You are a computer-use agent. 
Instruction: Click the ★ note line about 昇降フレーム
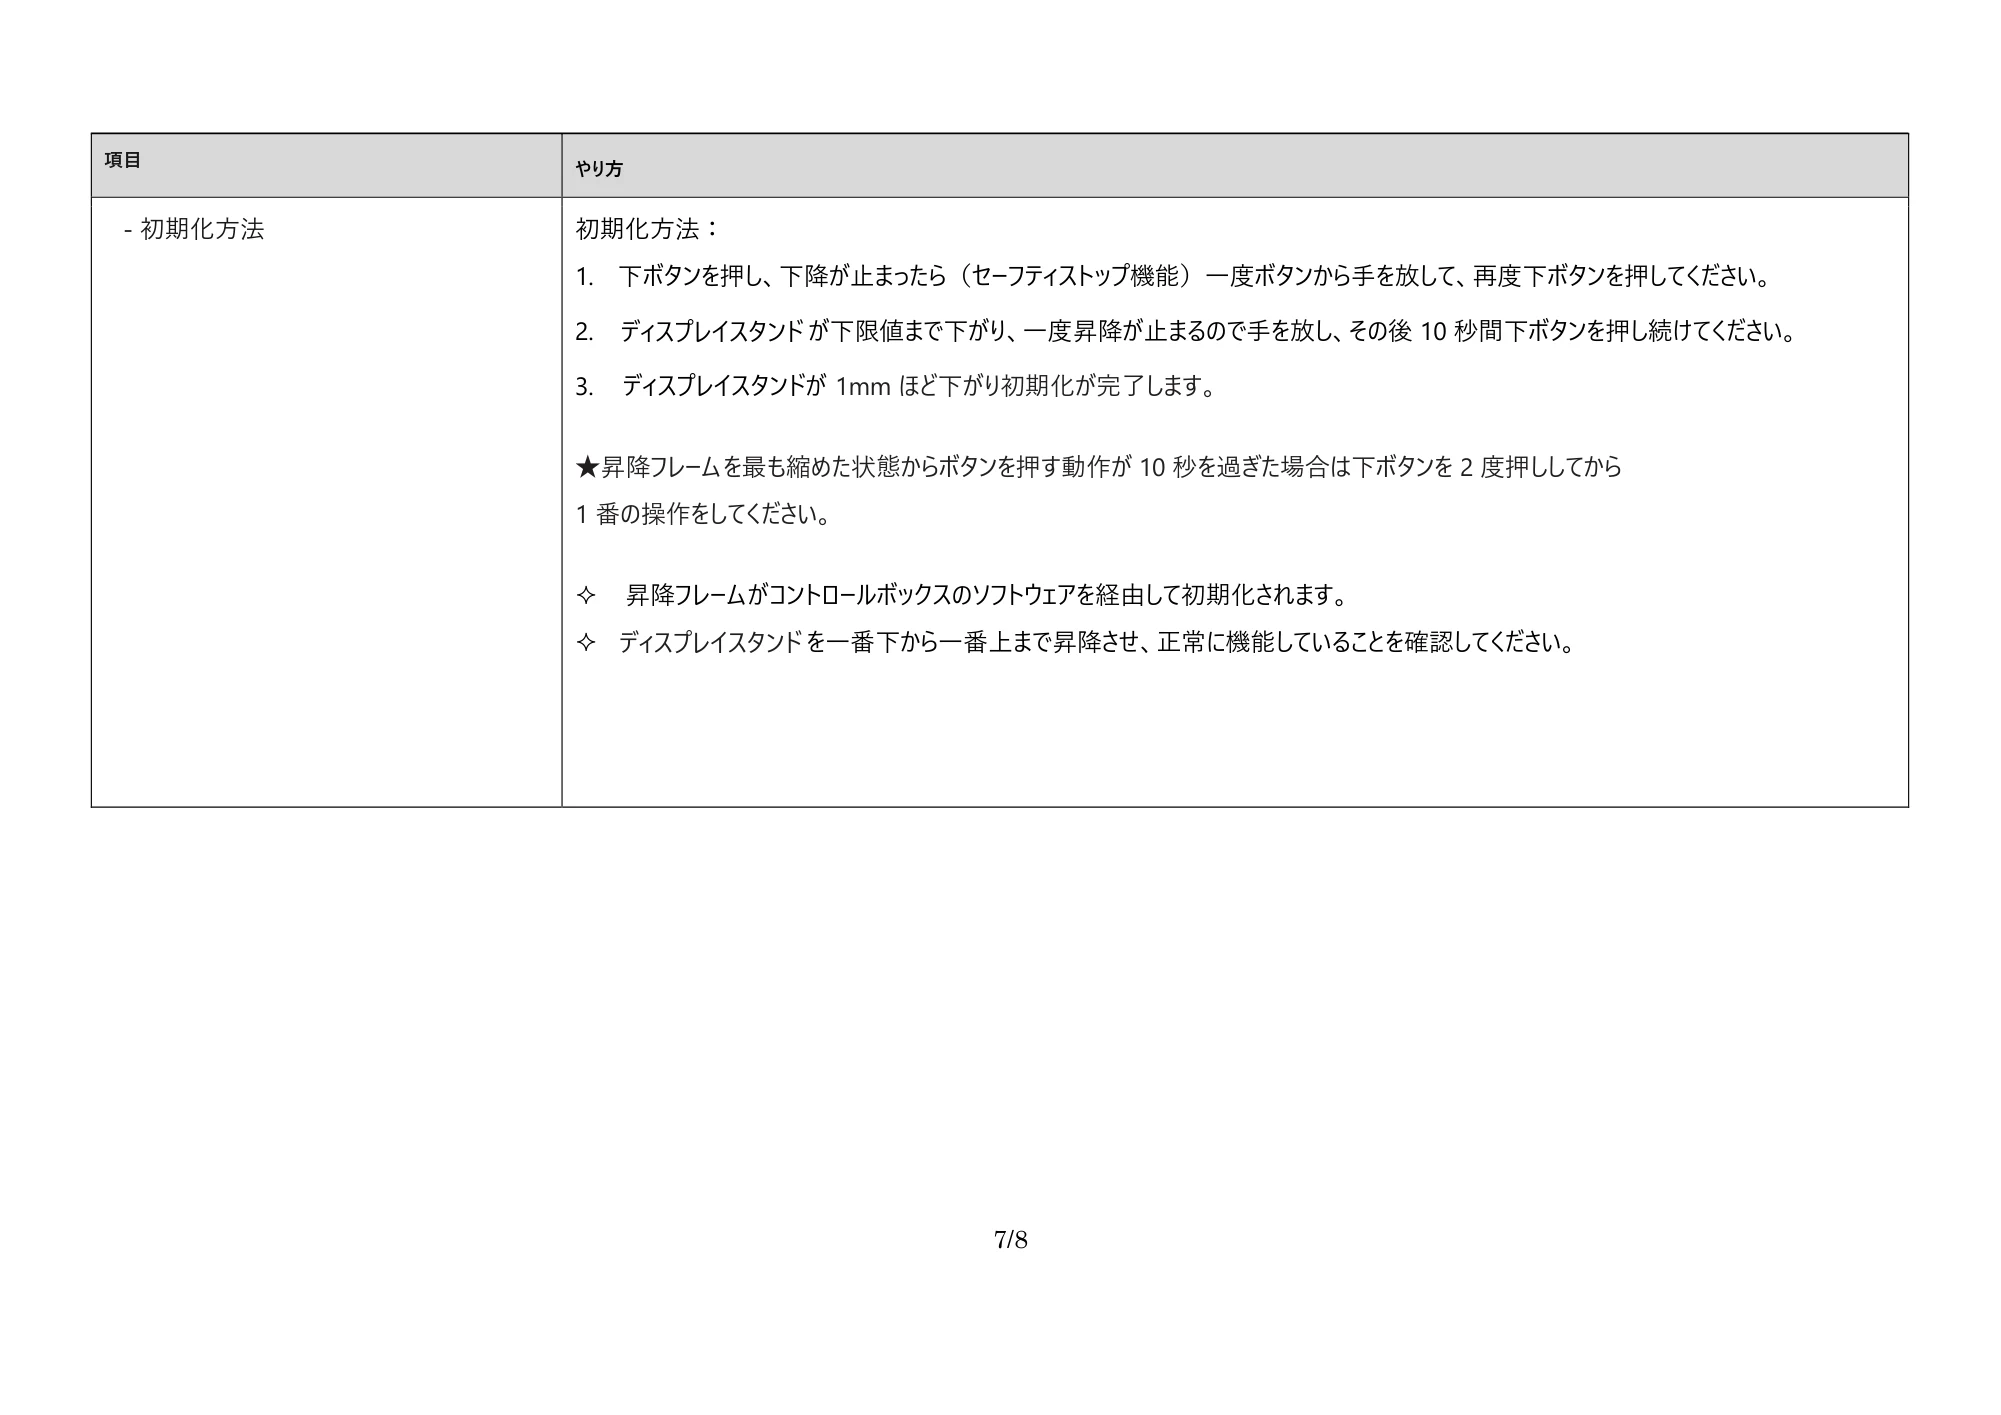tap(1099, 467)
